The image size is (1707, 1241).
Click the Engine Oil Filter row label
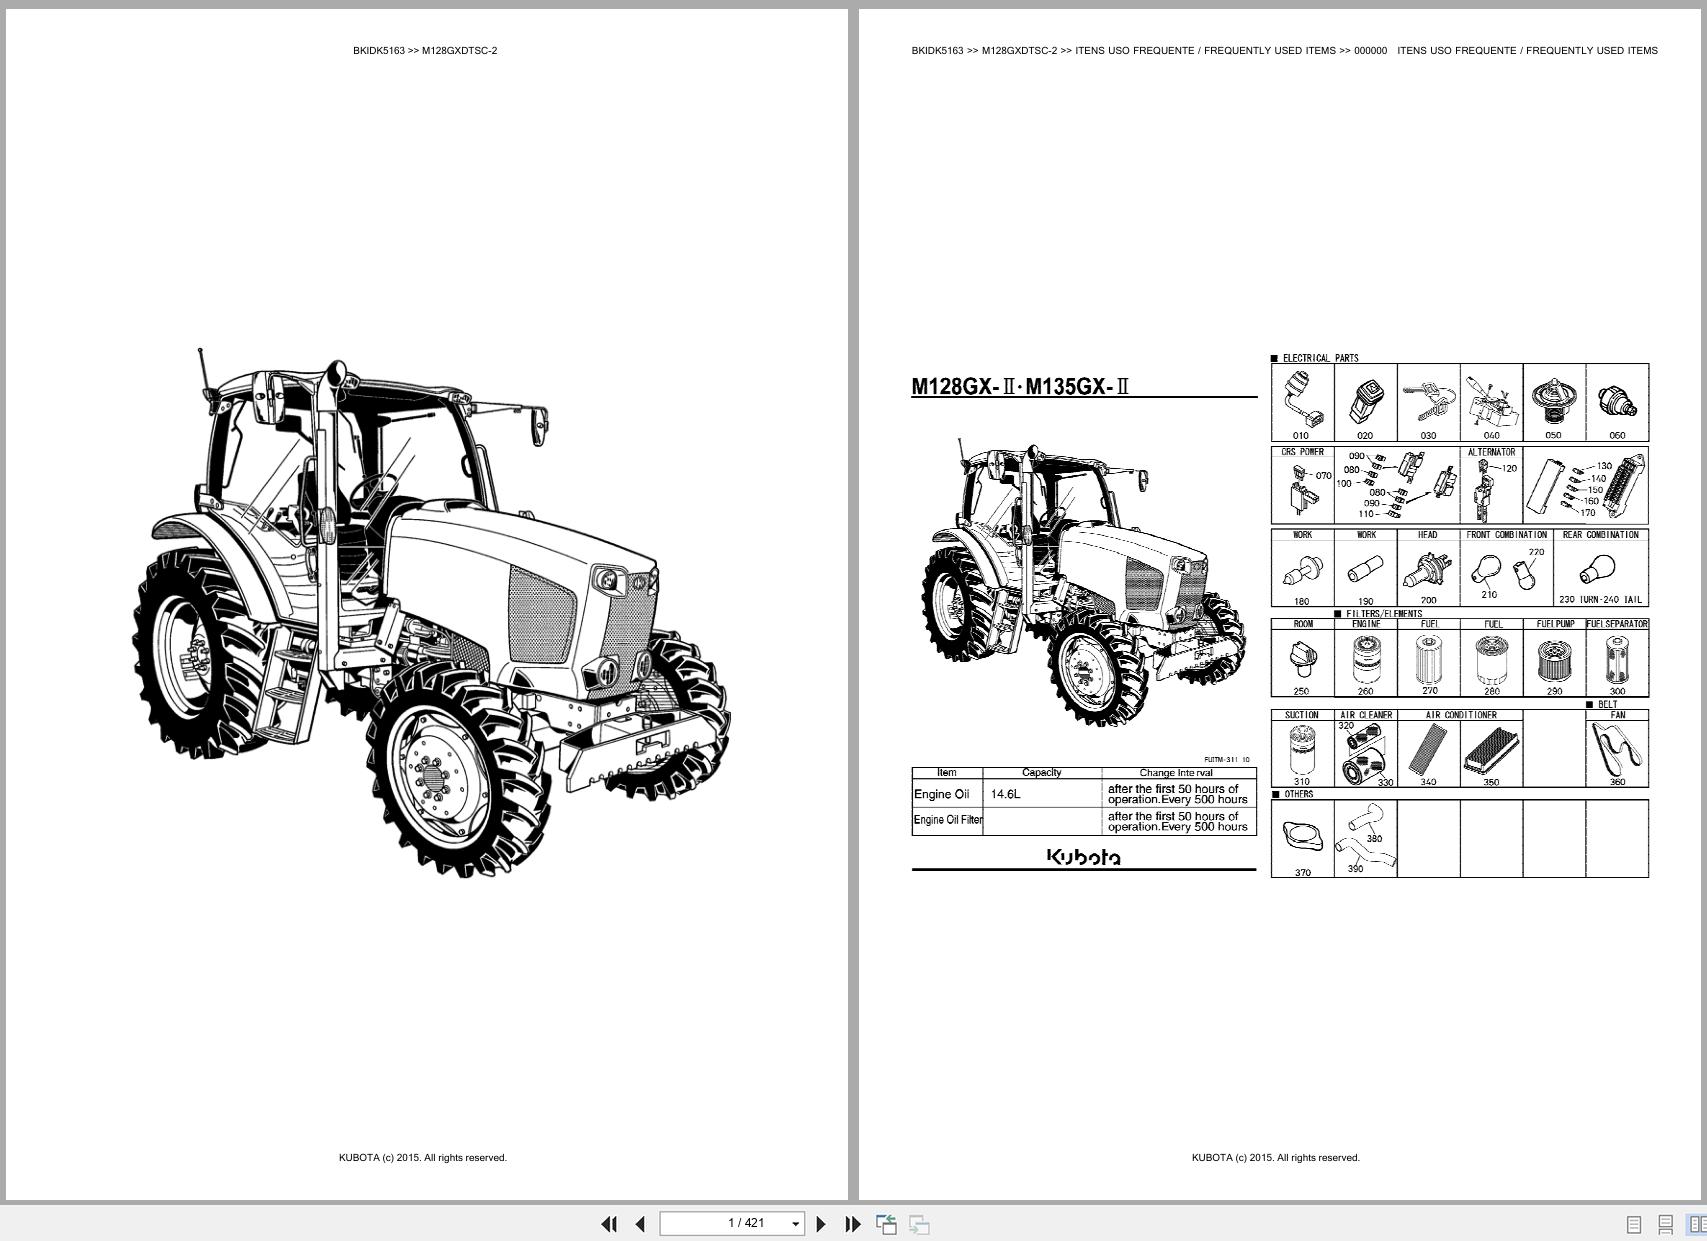[947, 820]
